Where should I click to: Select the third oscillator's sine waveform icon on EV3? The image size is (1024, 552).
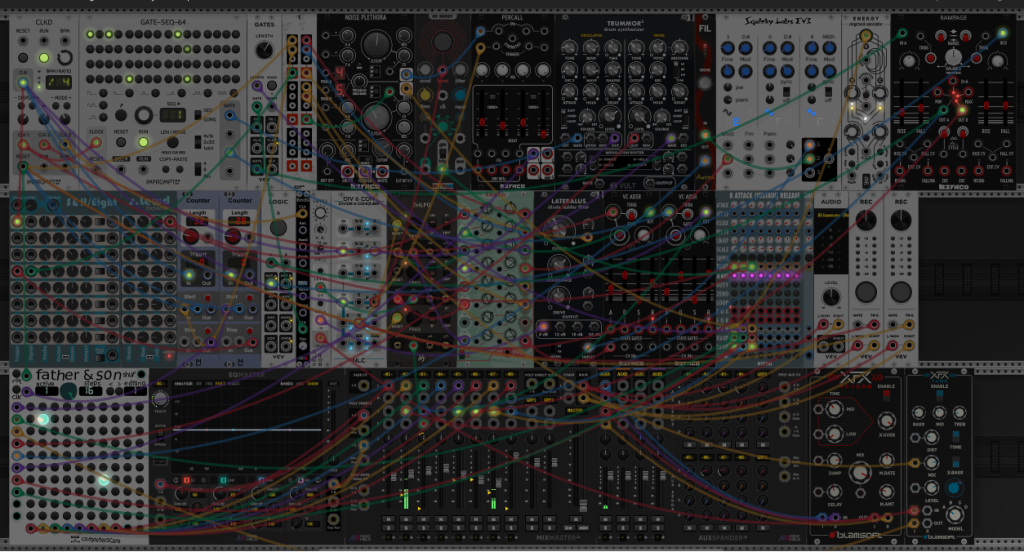pyautogui.click(x=811, y=112)
